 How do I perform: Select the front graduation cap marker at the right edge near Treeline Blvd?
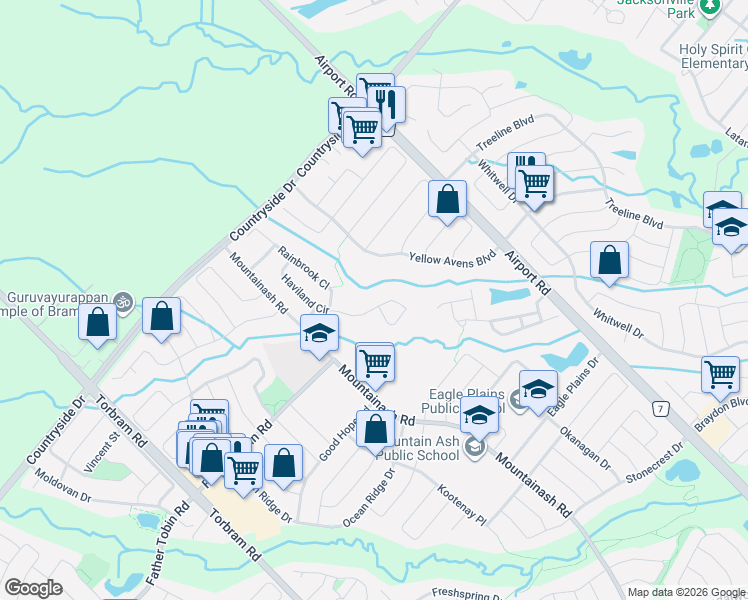click(x=731, y=228)
